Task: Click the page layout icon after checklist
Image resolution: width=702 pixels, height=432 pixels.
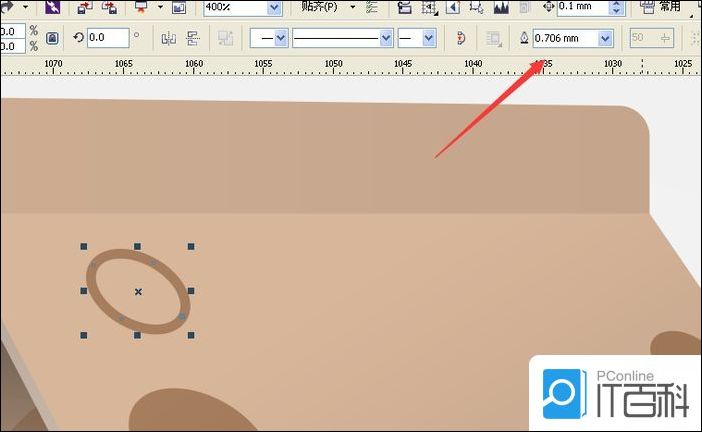Action: (404, 7)
